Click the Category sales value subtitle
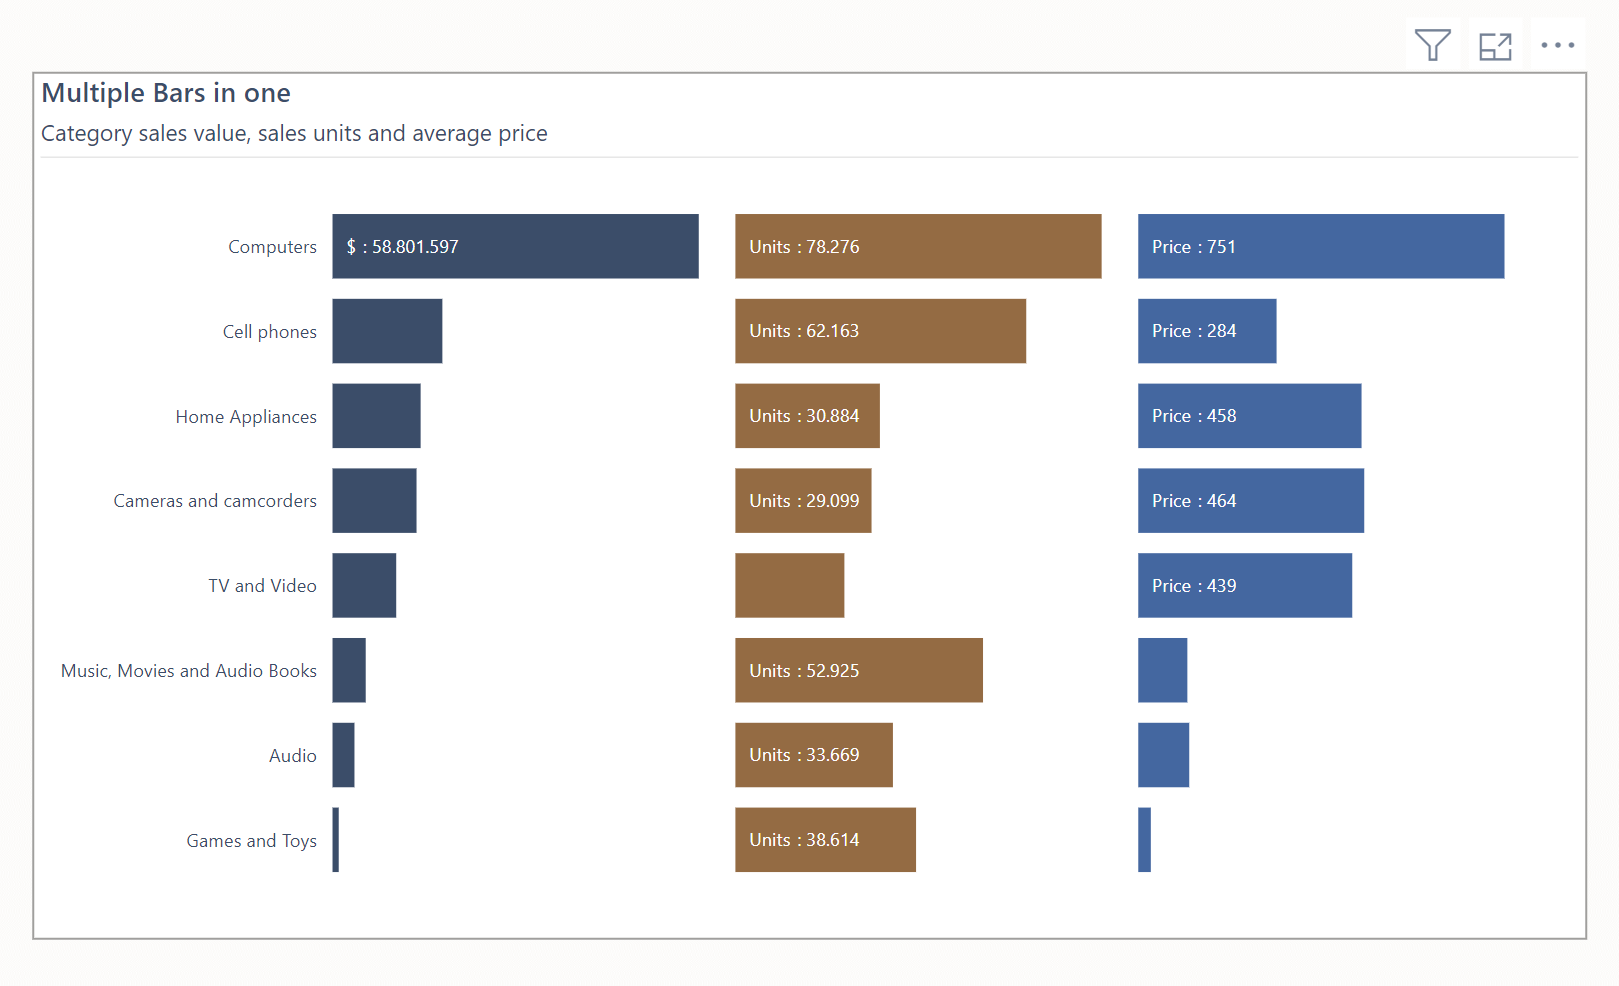Image resolution: width=1619 pixels, height=986 pixels. (x=294, y=133)
